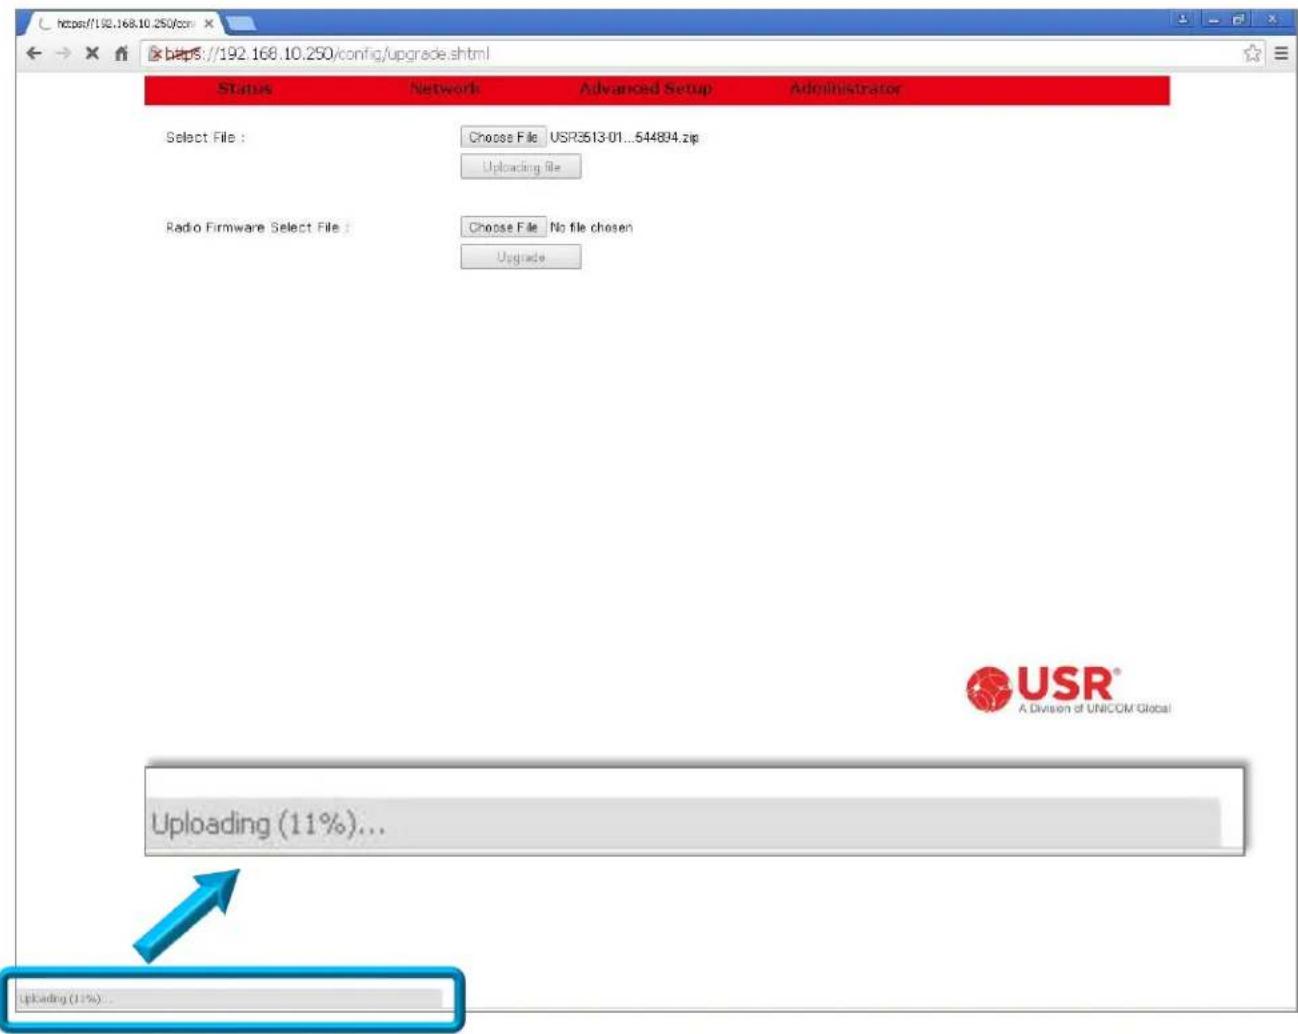Click the 'No file chosen' text
The width and height of the screenshot is (1298, 1034).
pos(591,227)
